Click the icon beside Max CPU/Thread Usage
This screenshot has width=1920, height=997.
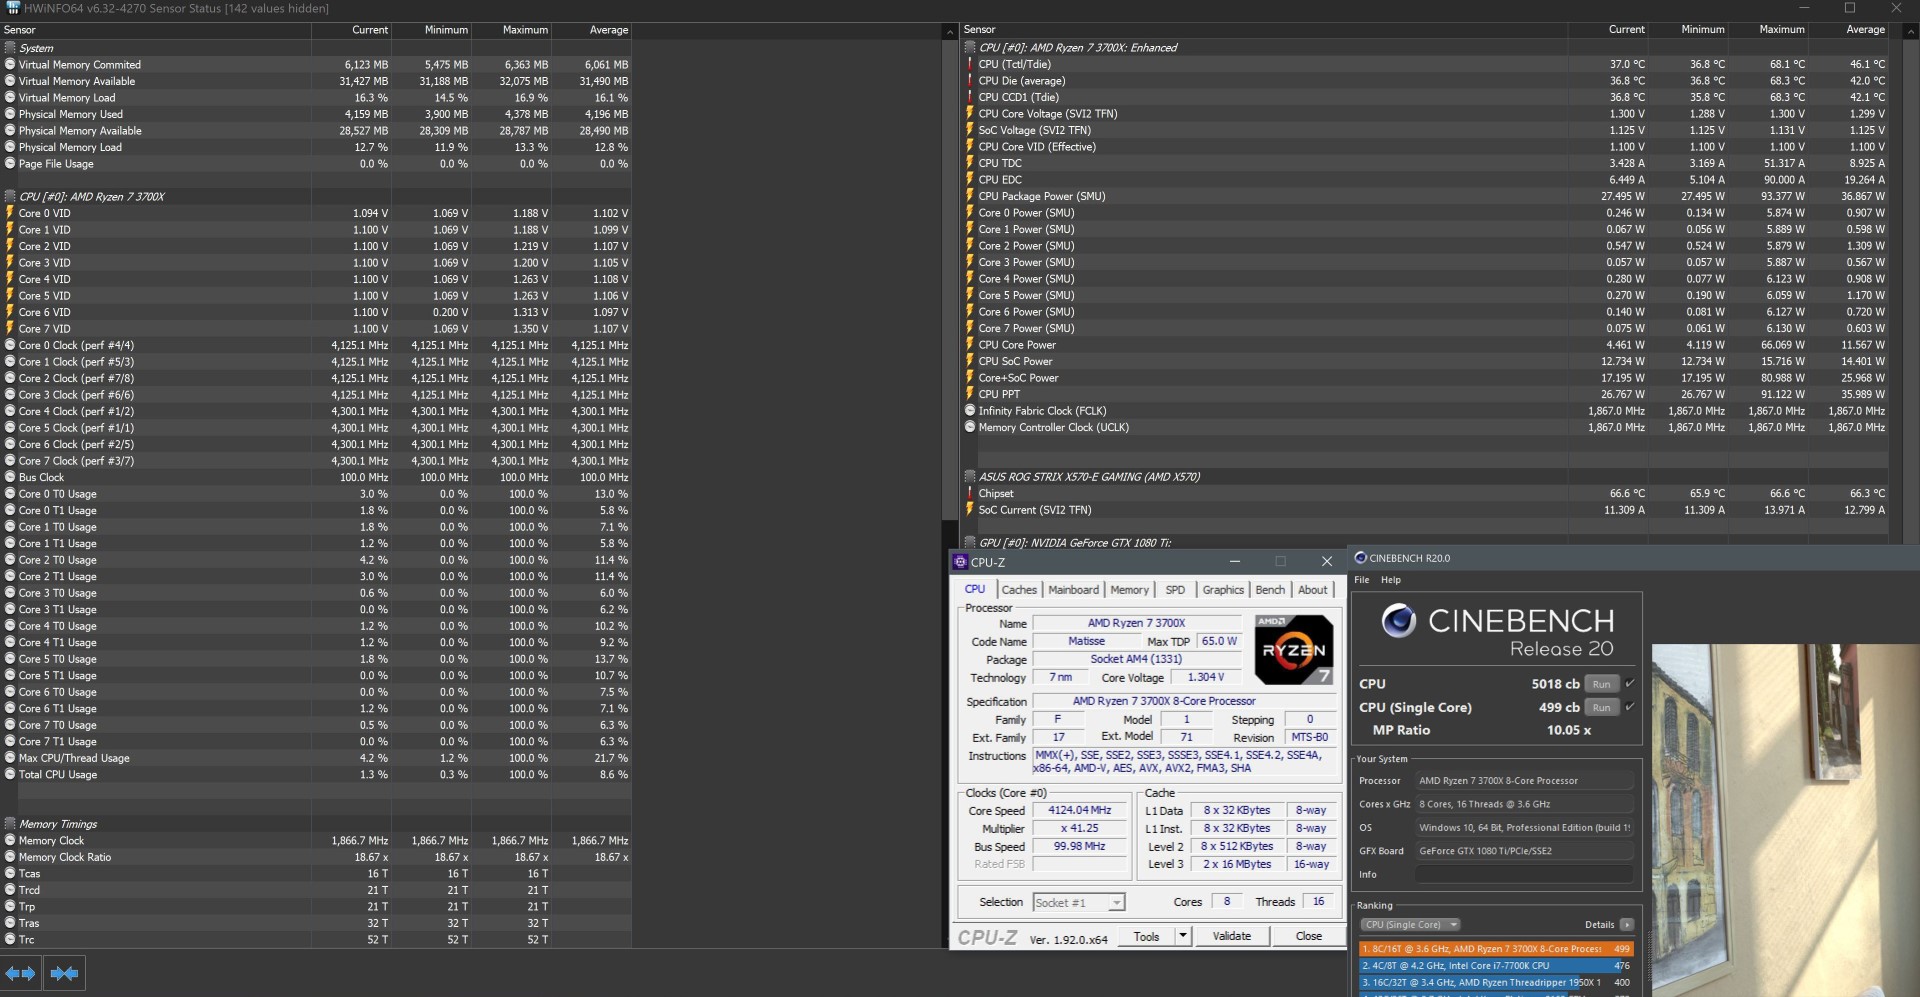pyautogui.click(x=10, y=758)
